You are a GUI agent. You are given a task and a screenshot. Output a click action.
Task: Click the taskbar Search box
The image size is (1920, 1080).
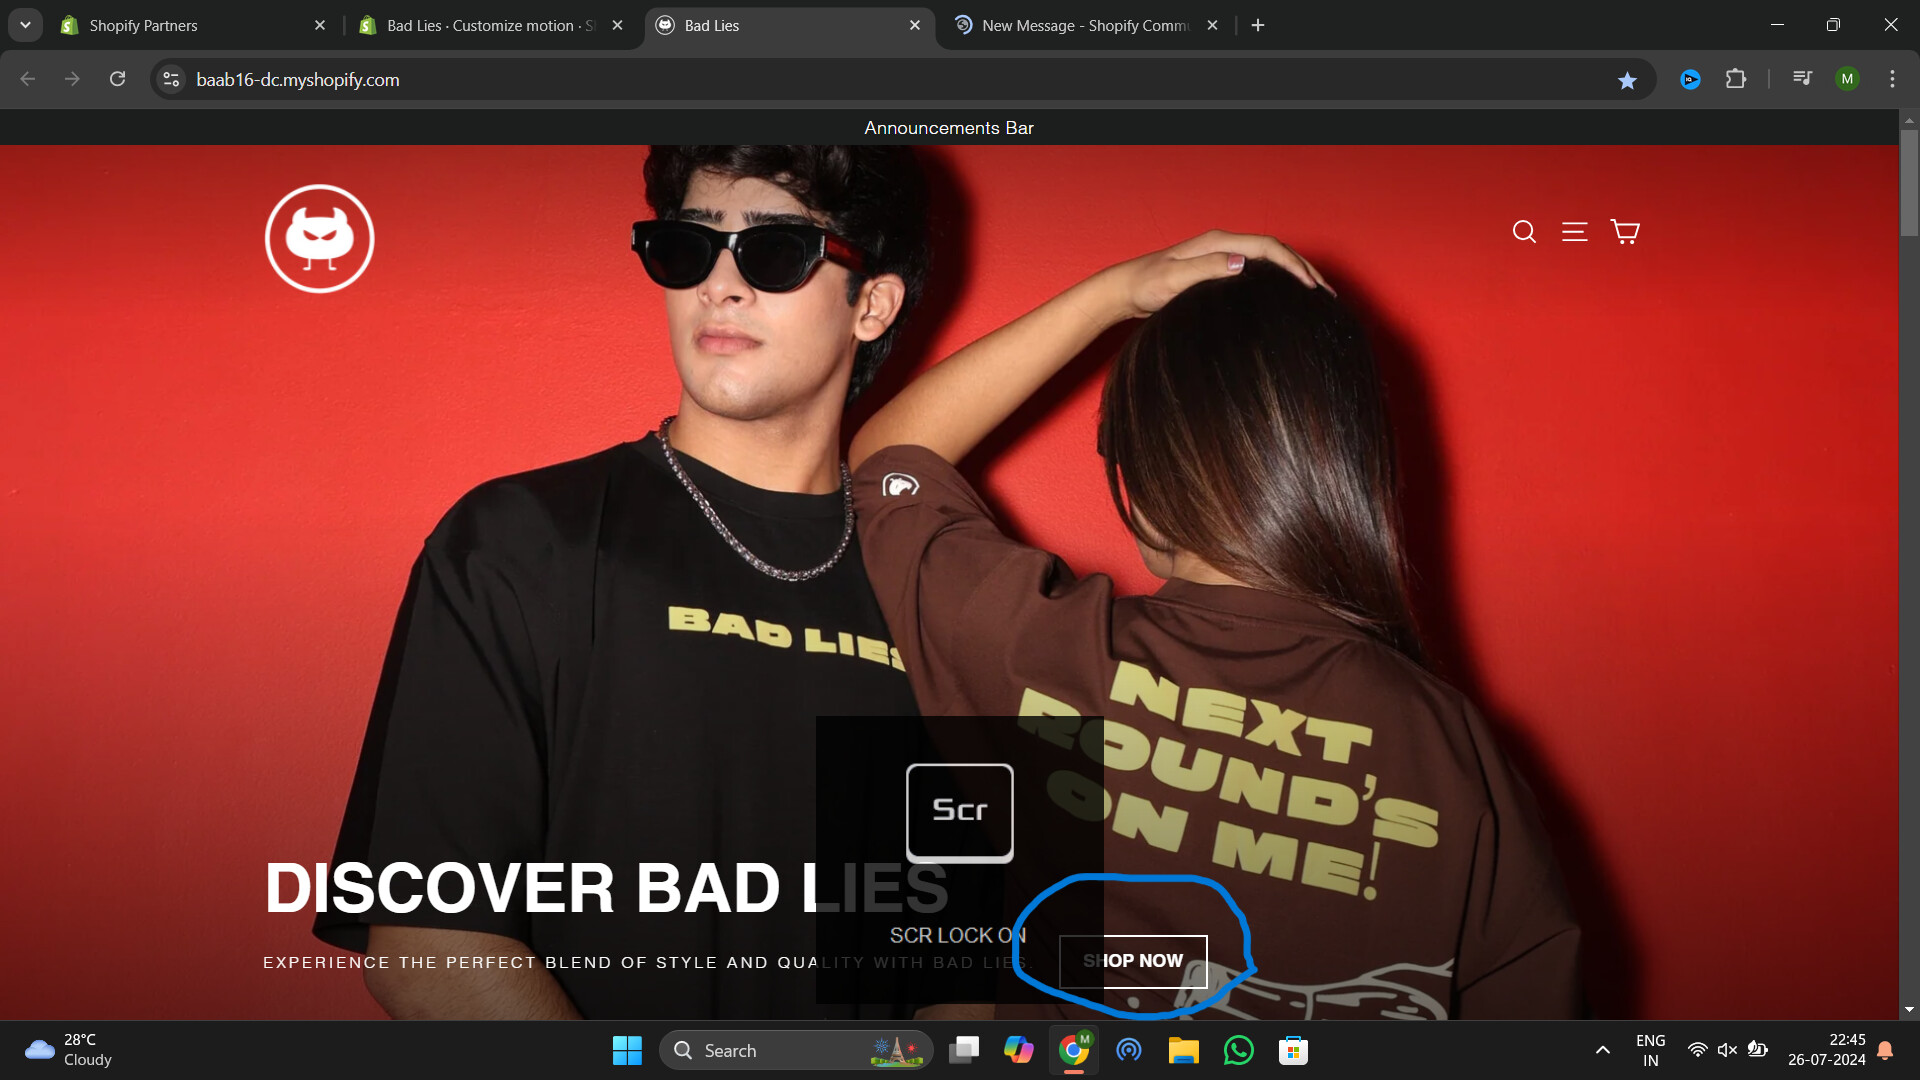tap(796, 1050)
